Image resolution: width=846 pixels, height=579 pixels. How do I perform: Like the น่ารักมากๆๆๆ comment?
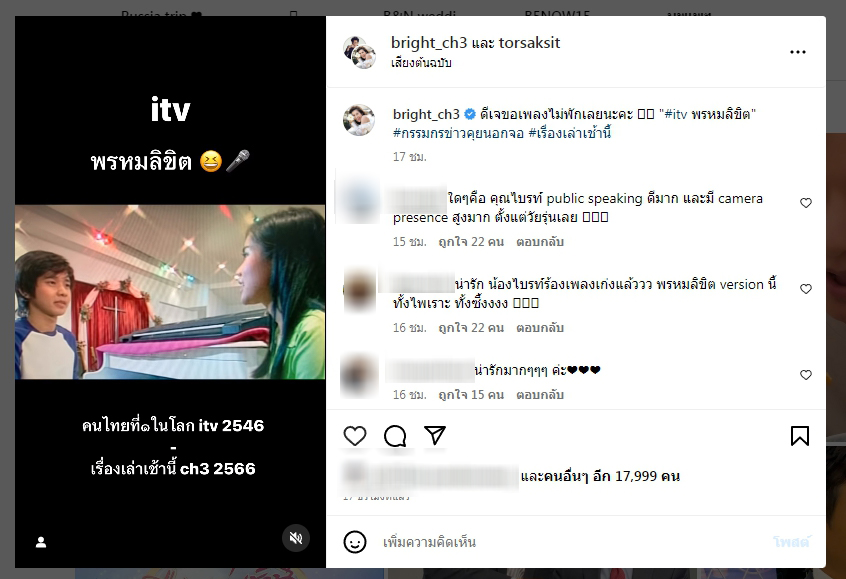[x=806, y=375]
